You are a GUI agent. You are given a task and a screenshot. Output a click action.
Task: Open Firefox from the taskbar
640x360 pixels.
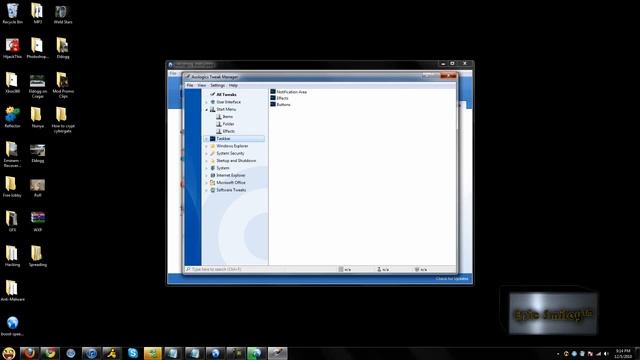[x=29, y=353]
